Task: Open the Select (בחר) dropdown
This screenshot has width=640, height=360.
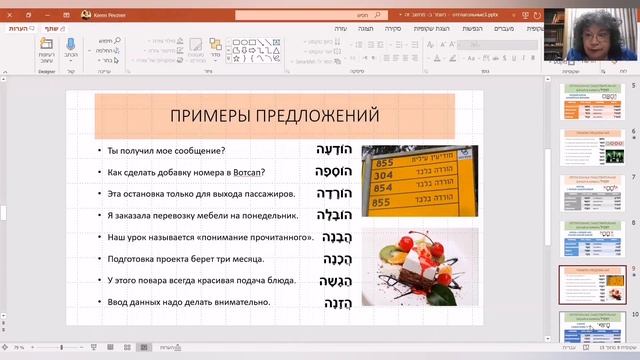Action: pos(109,60)
